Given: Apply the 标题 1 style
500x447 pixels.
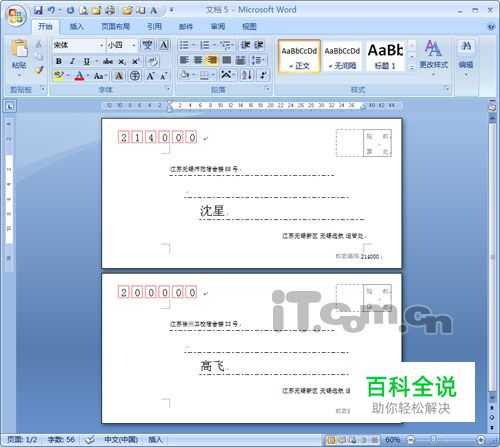Looking at the screenshot, I should coord(385,56).
